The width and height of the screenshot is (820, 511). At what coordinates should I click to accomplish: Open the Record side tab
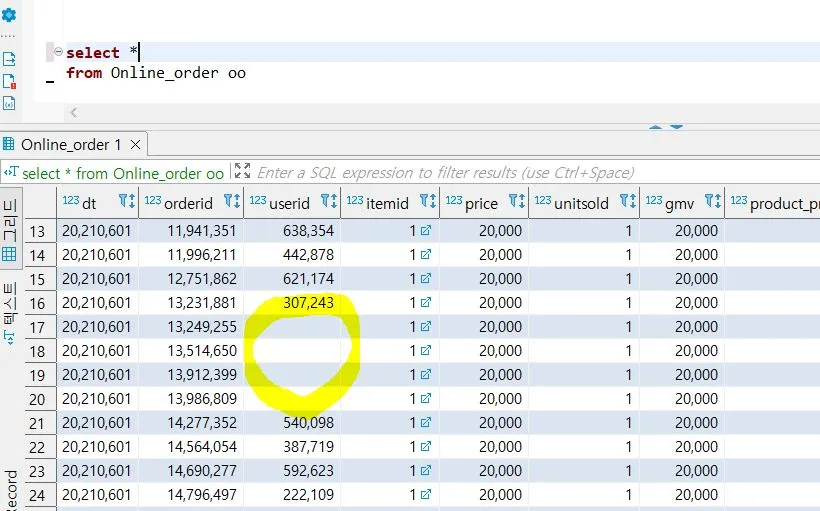pos(10,490)
